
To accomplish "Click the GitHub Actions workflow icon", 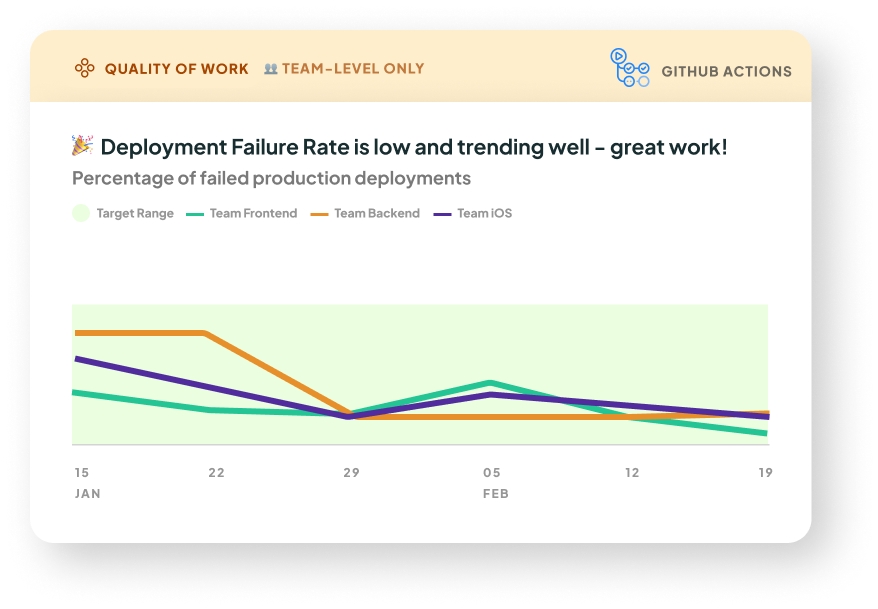I will pos(630,68).
